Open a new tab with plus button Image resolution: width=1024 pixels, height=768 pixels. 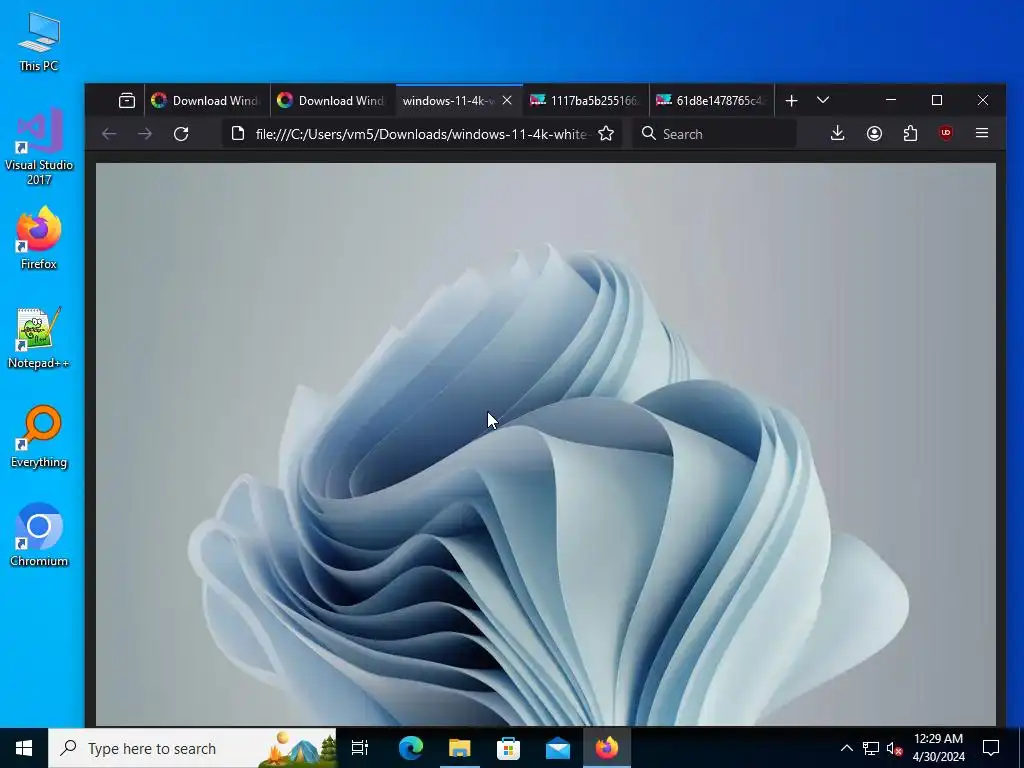click(792, 101)
